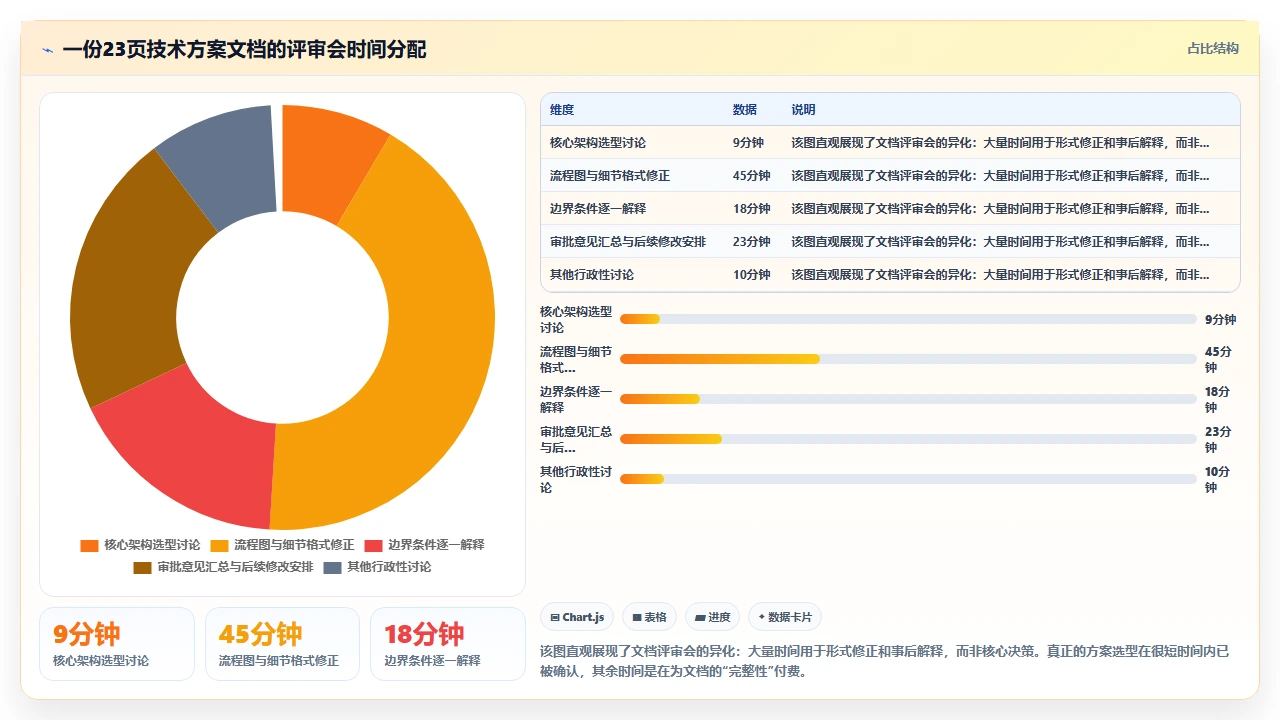Click the 占比结构 label in header
Image resolution: width=1280 pixels, height=720 pixels.
point(1213,48)
